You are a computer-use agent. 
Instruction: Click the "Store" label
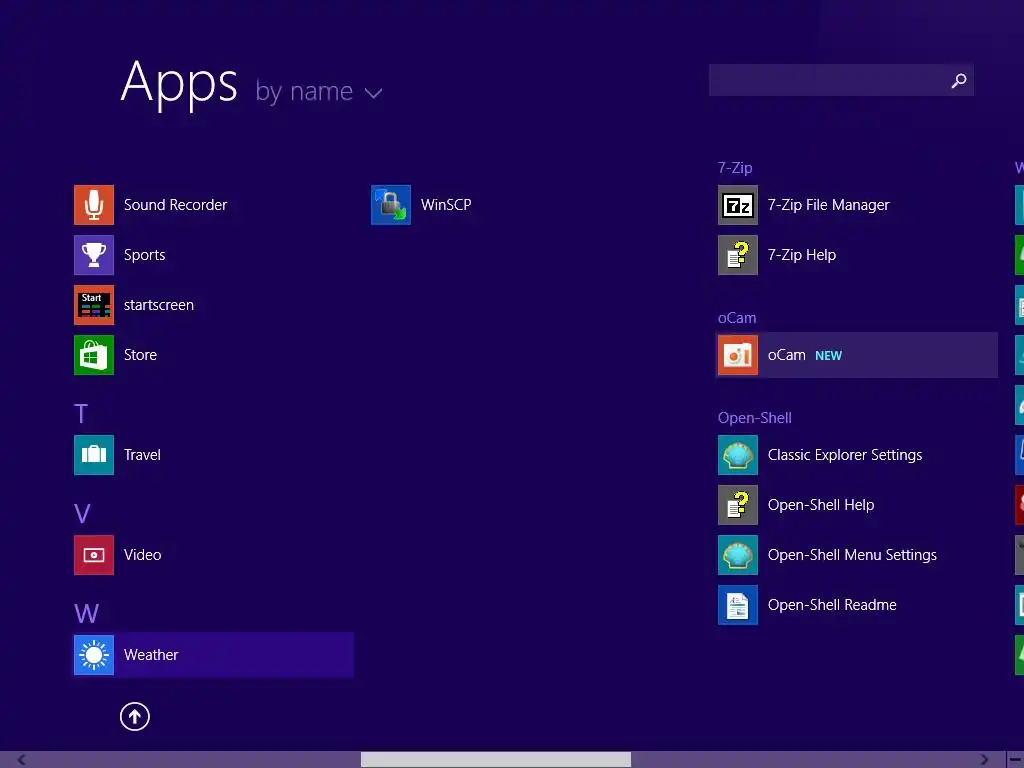pyautogui.click(x=140, y=355)
